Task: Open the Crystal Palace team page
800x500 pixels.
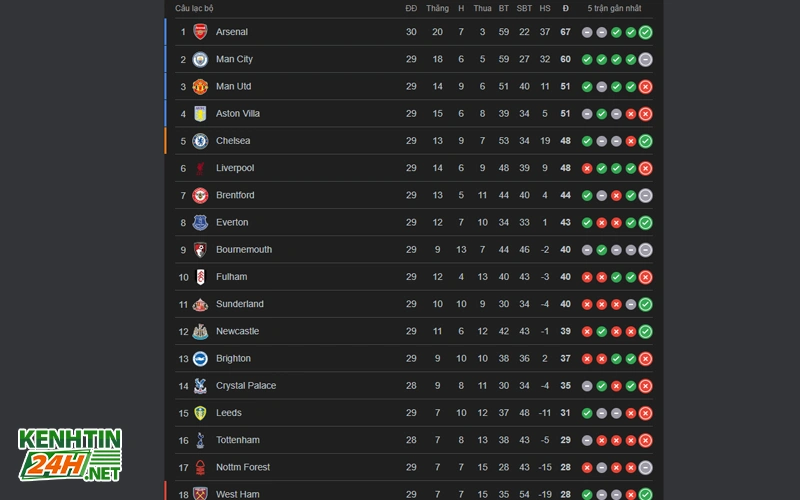Action: pos(246,386)
